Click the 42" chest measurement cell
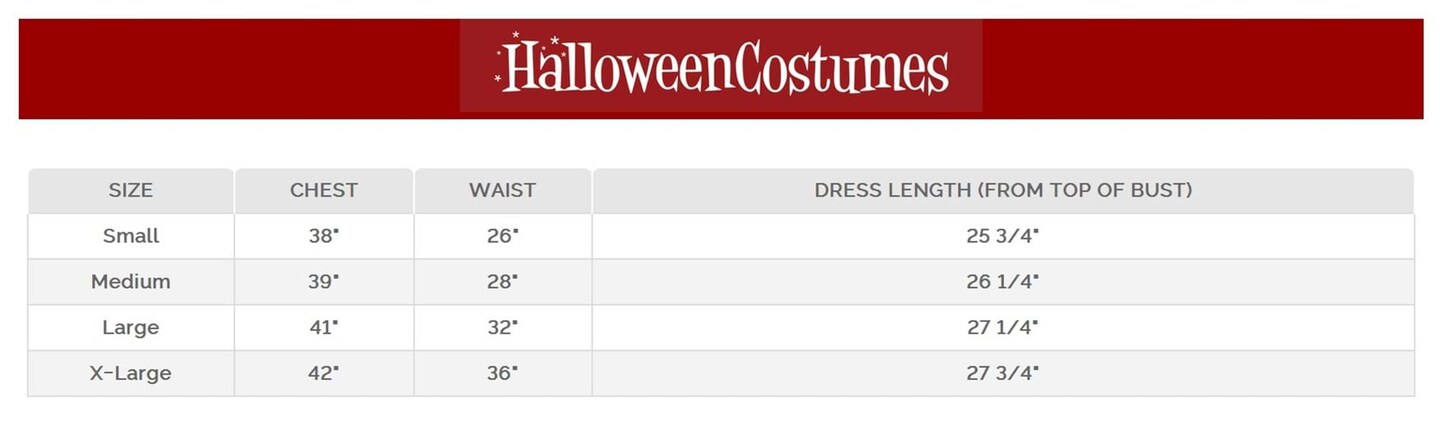 (x=323, y=373)
